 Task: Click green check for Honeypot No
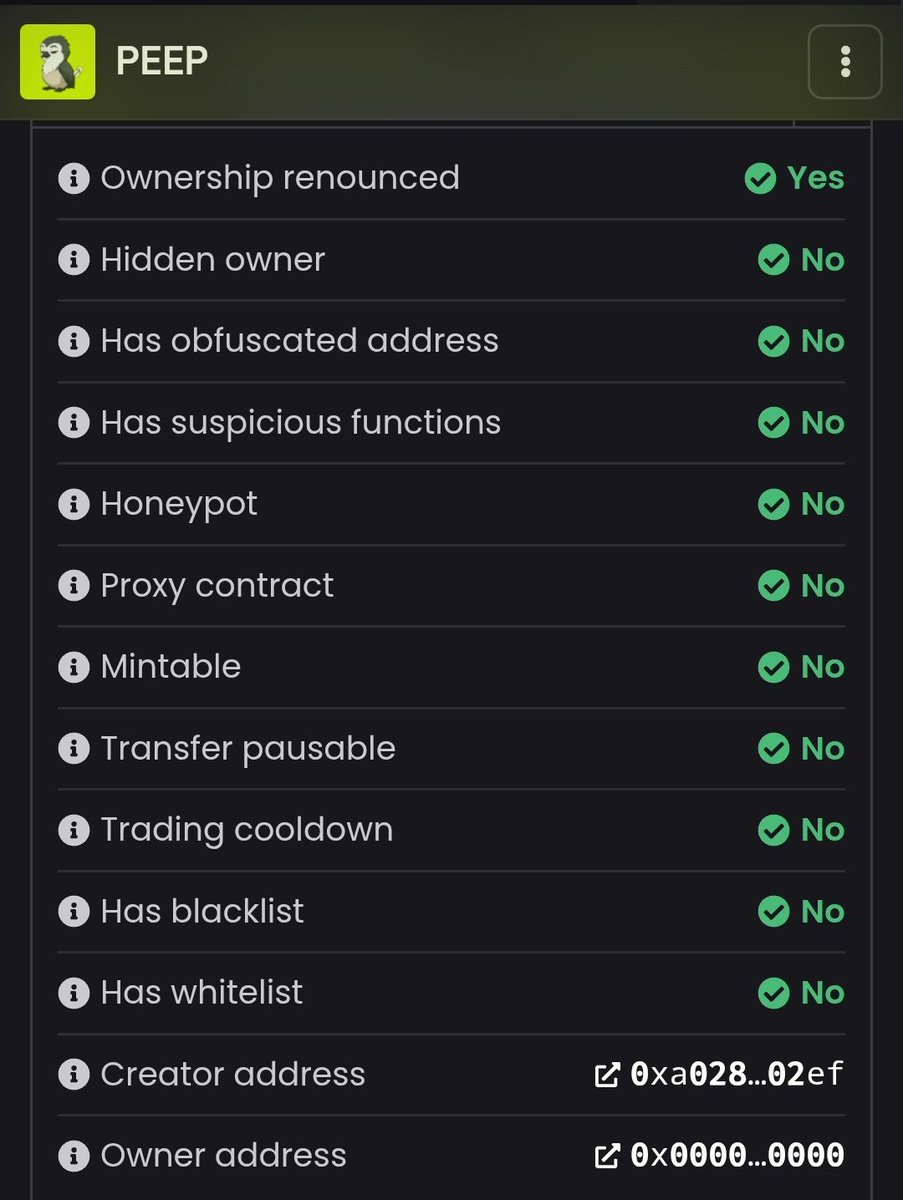point(774,504)
